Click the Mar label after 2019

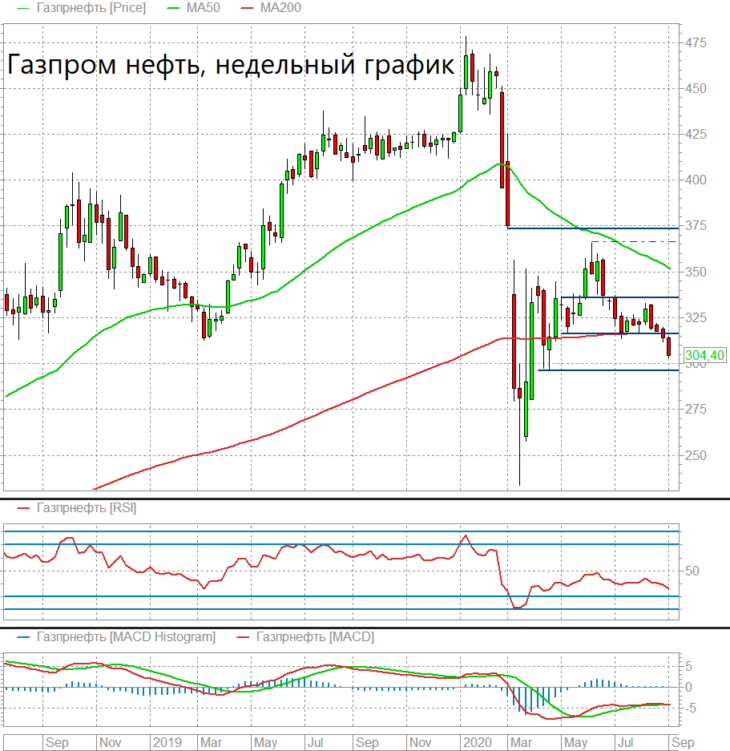(211, 742)
